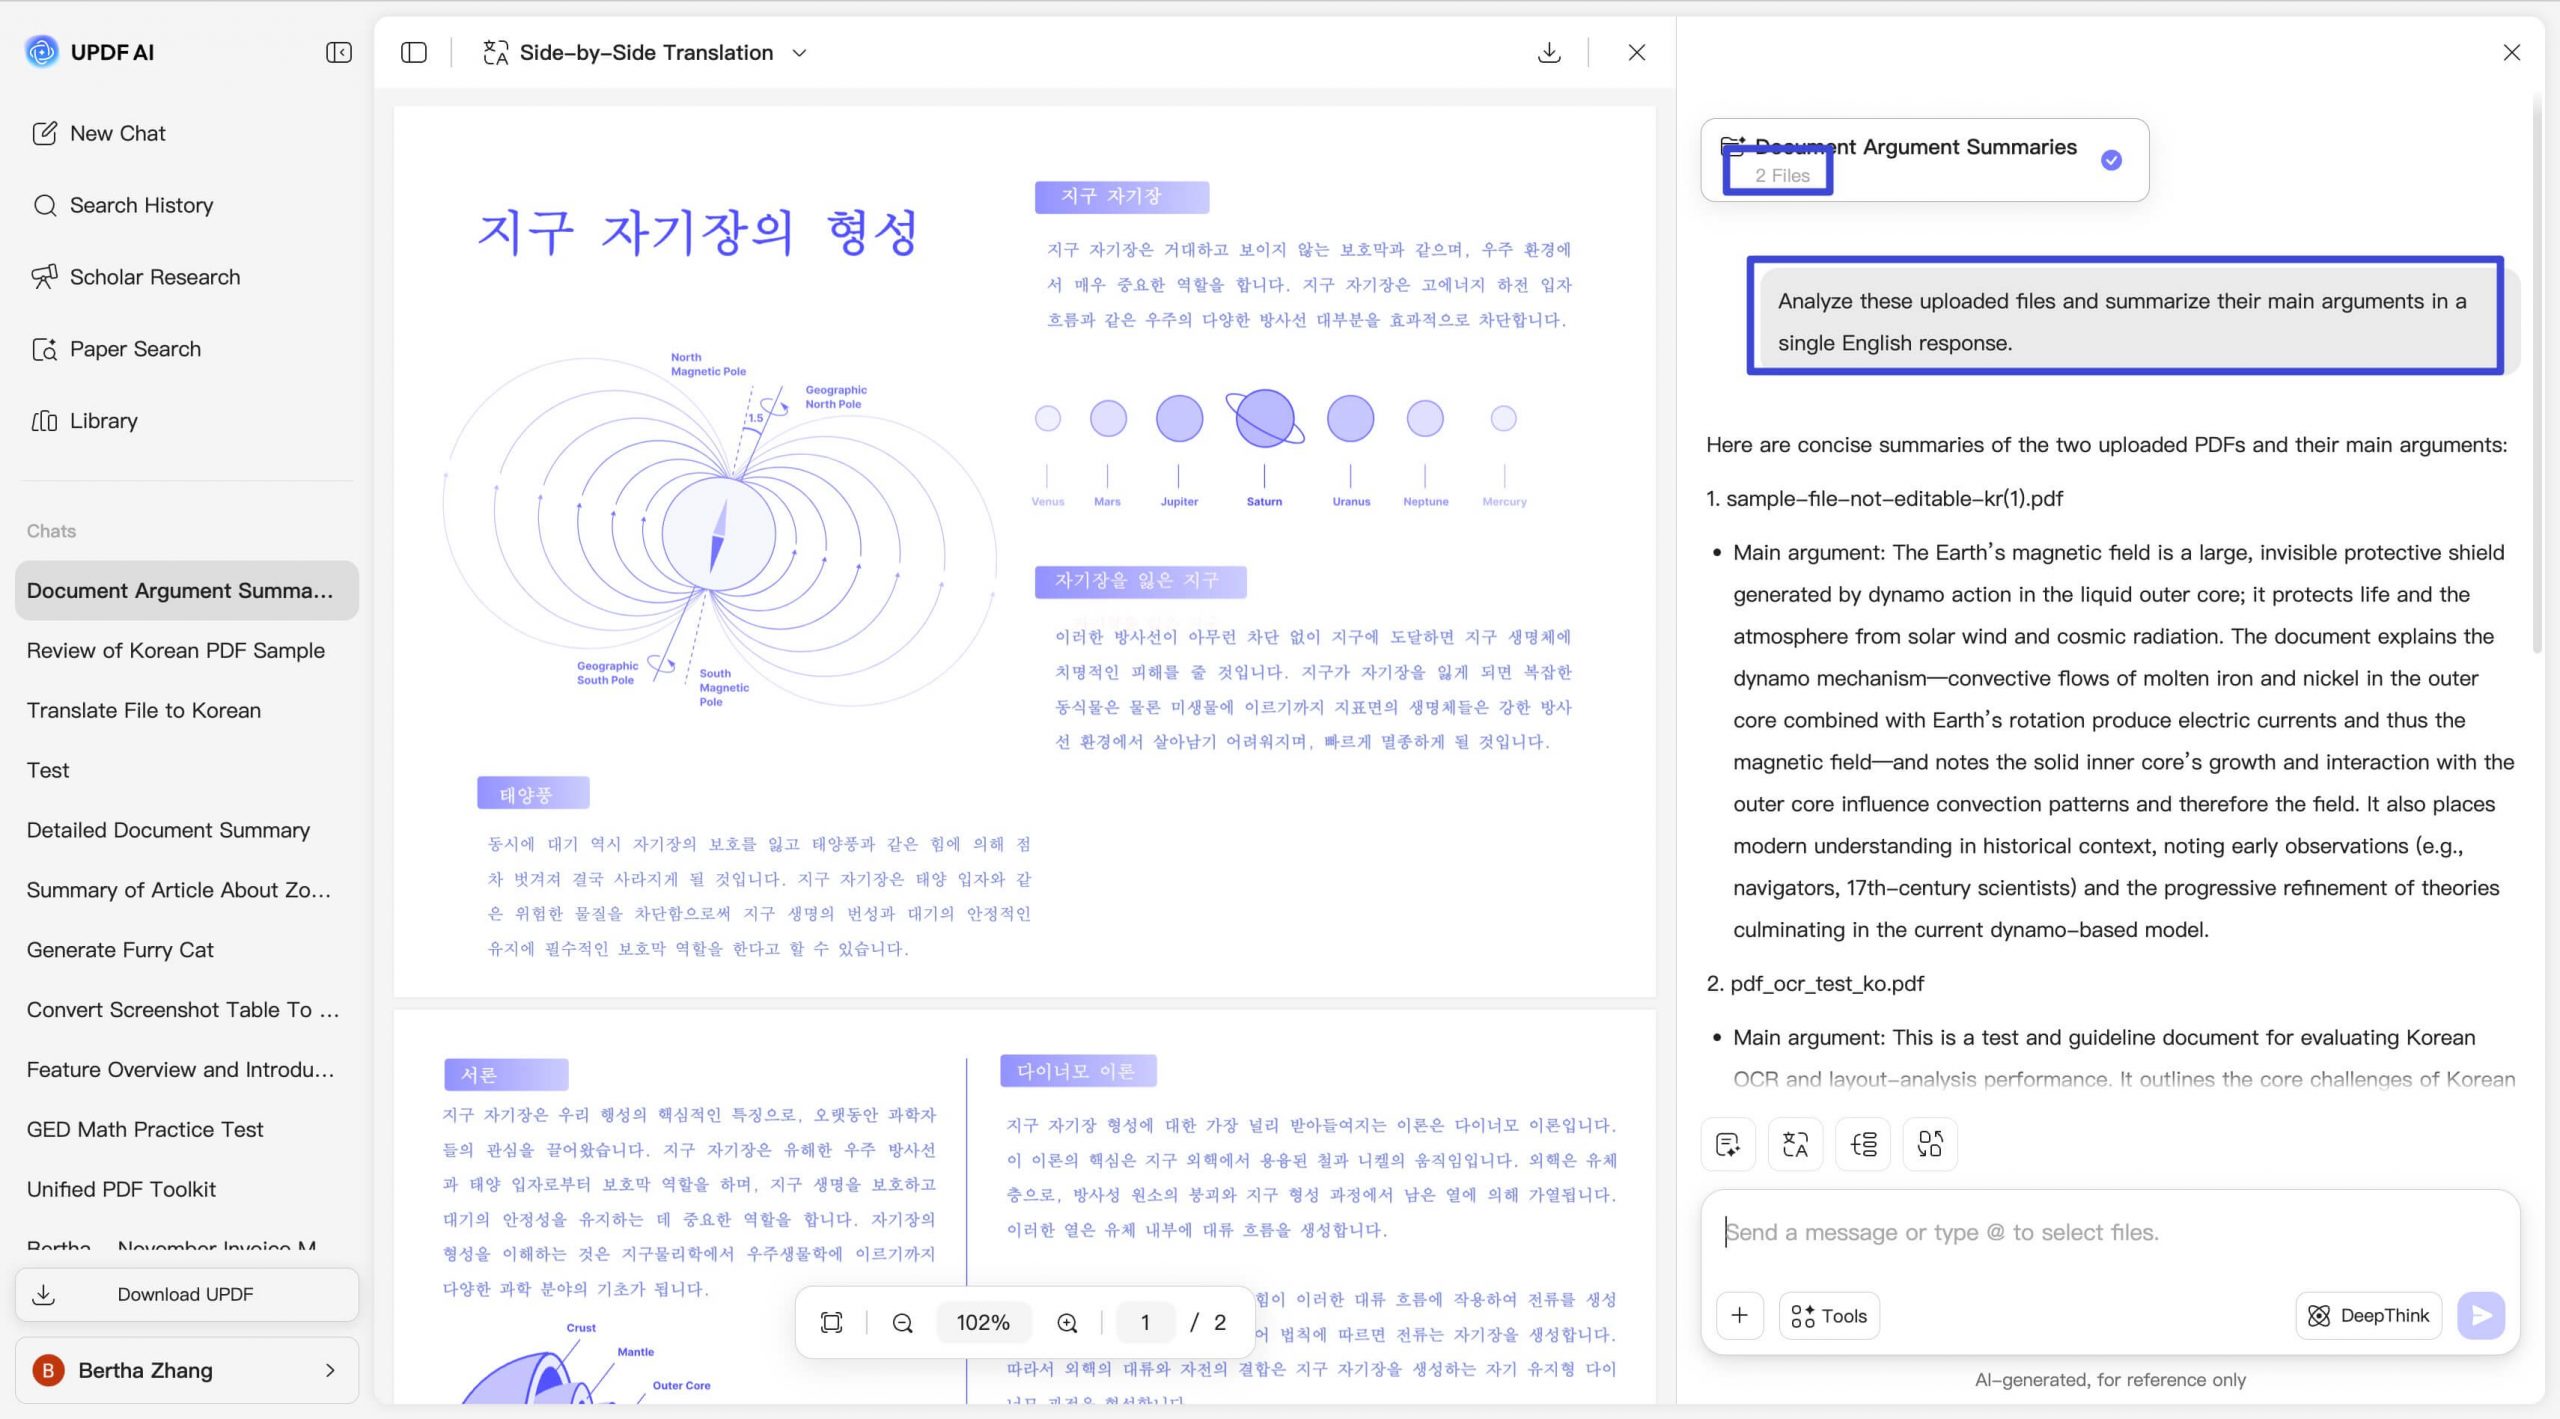Click the Chats section label
Image resolution: width=2560 pixels, height=1419 pixels.
pos(51,531)
